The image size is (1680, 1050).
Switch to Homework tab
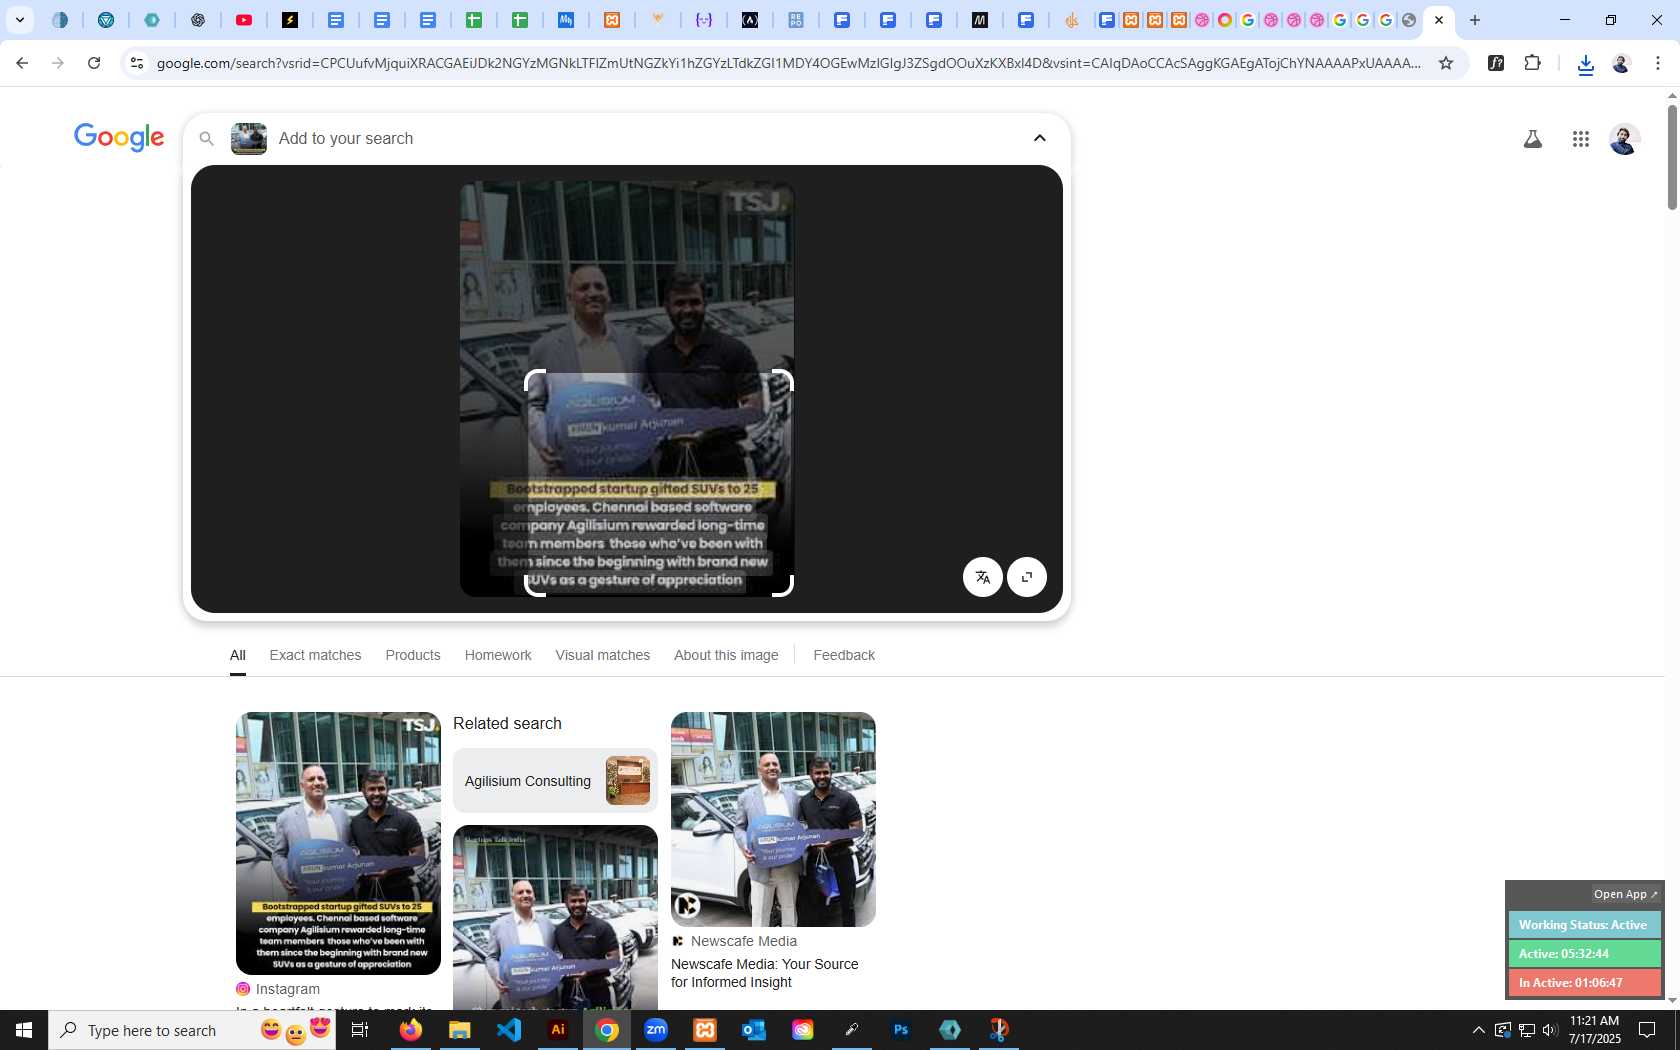pyautogui.click(x=498, y=655)
